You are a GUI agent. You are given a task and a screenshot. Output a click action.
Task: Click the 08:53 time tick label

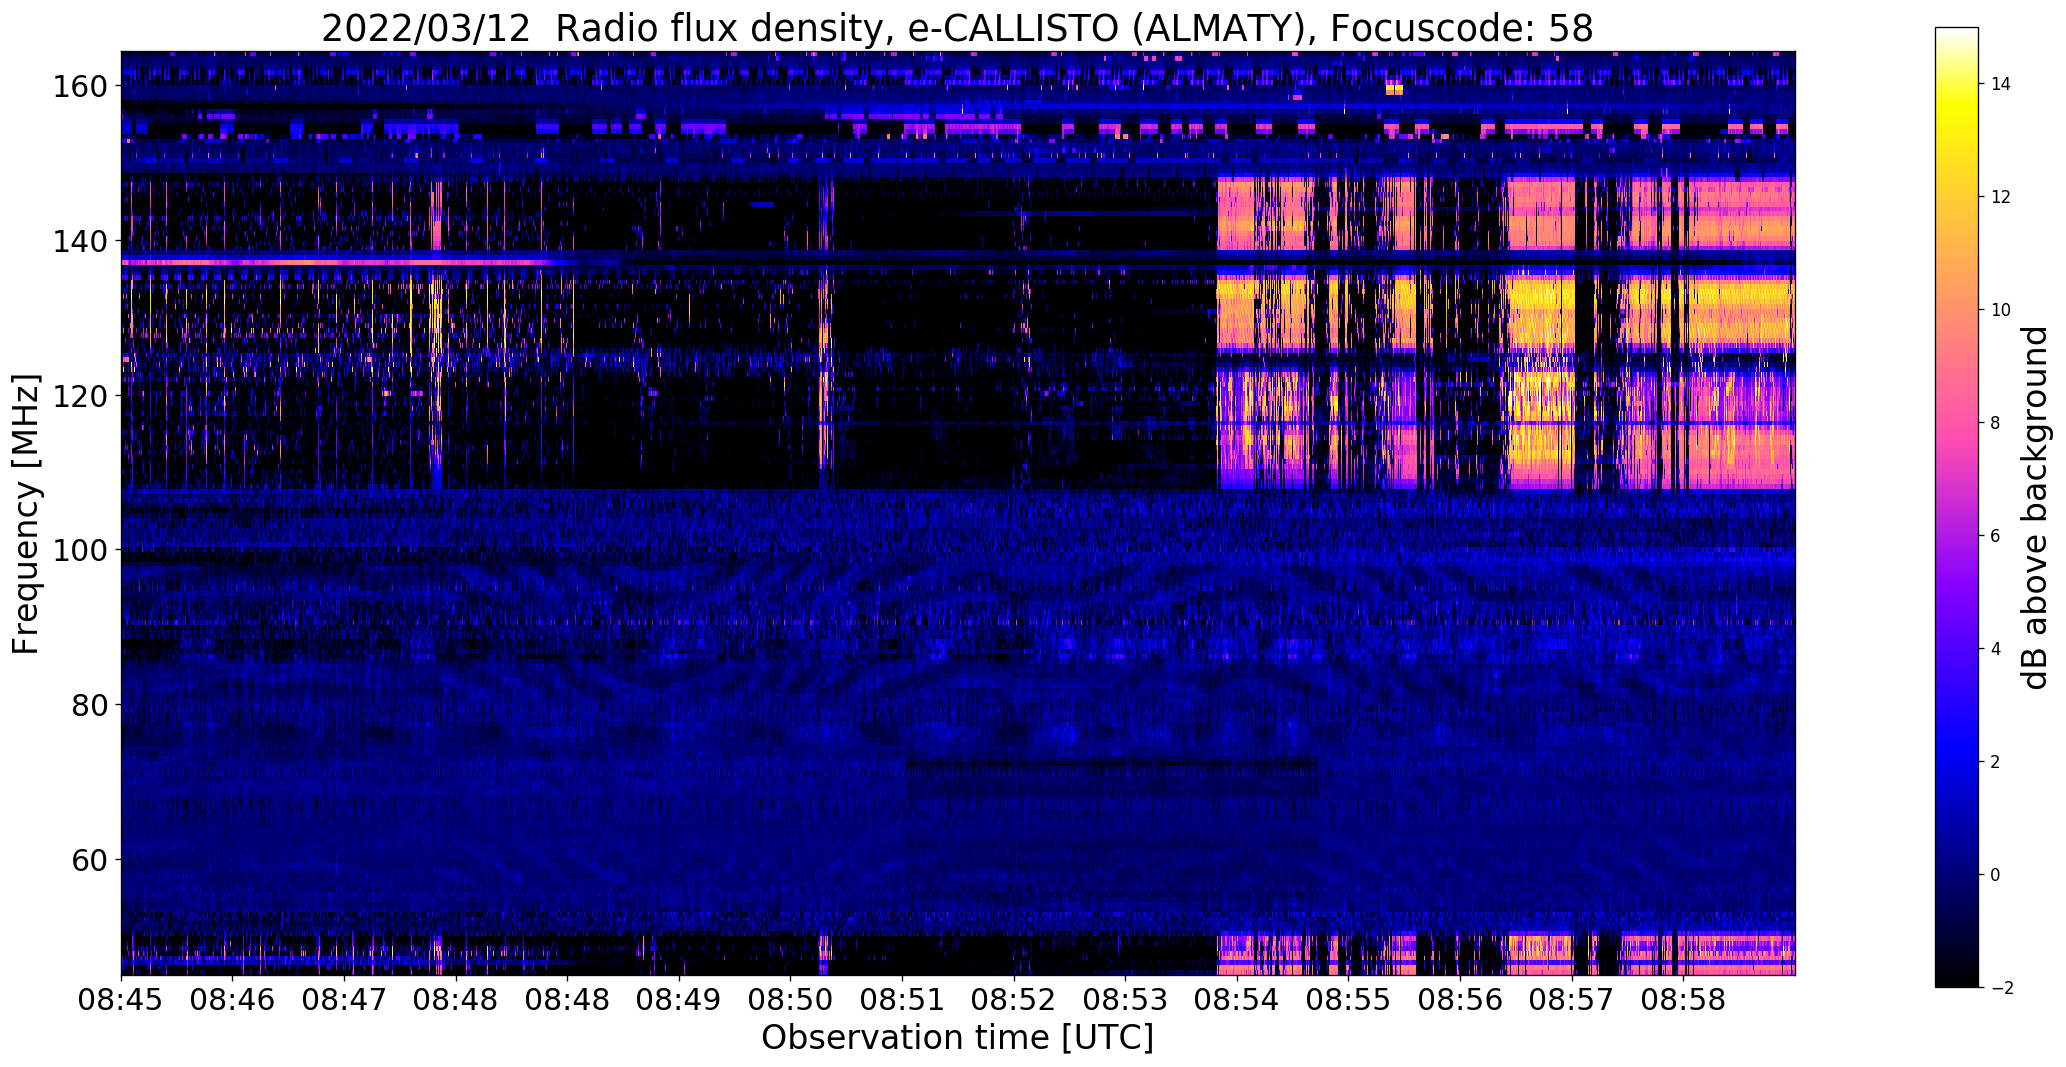click(1126, 1000)
